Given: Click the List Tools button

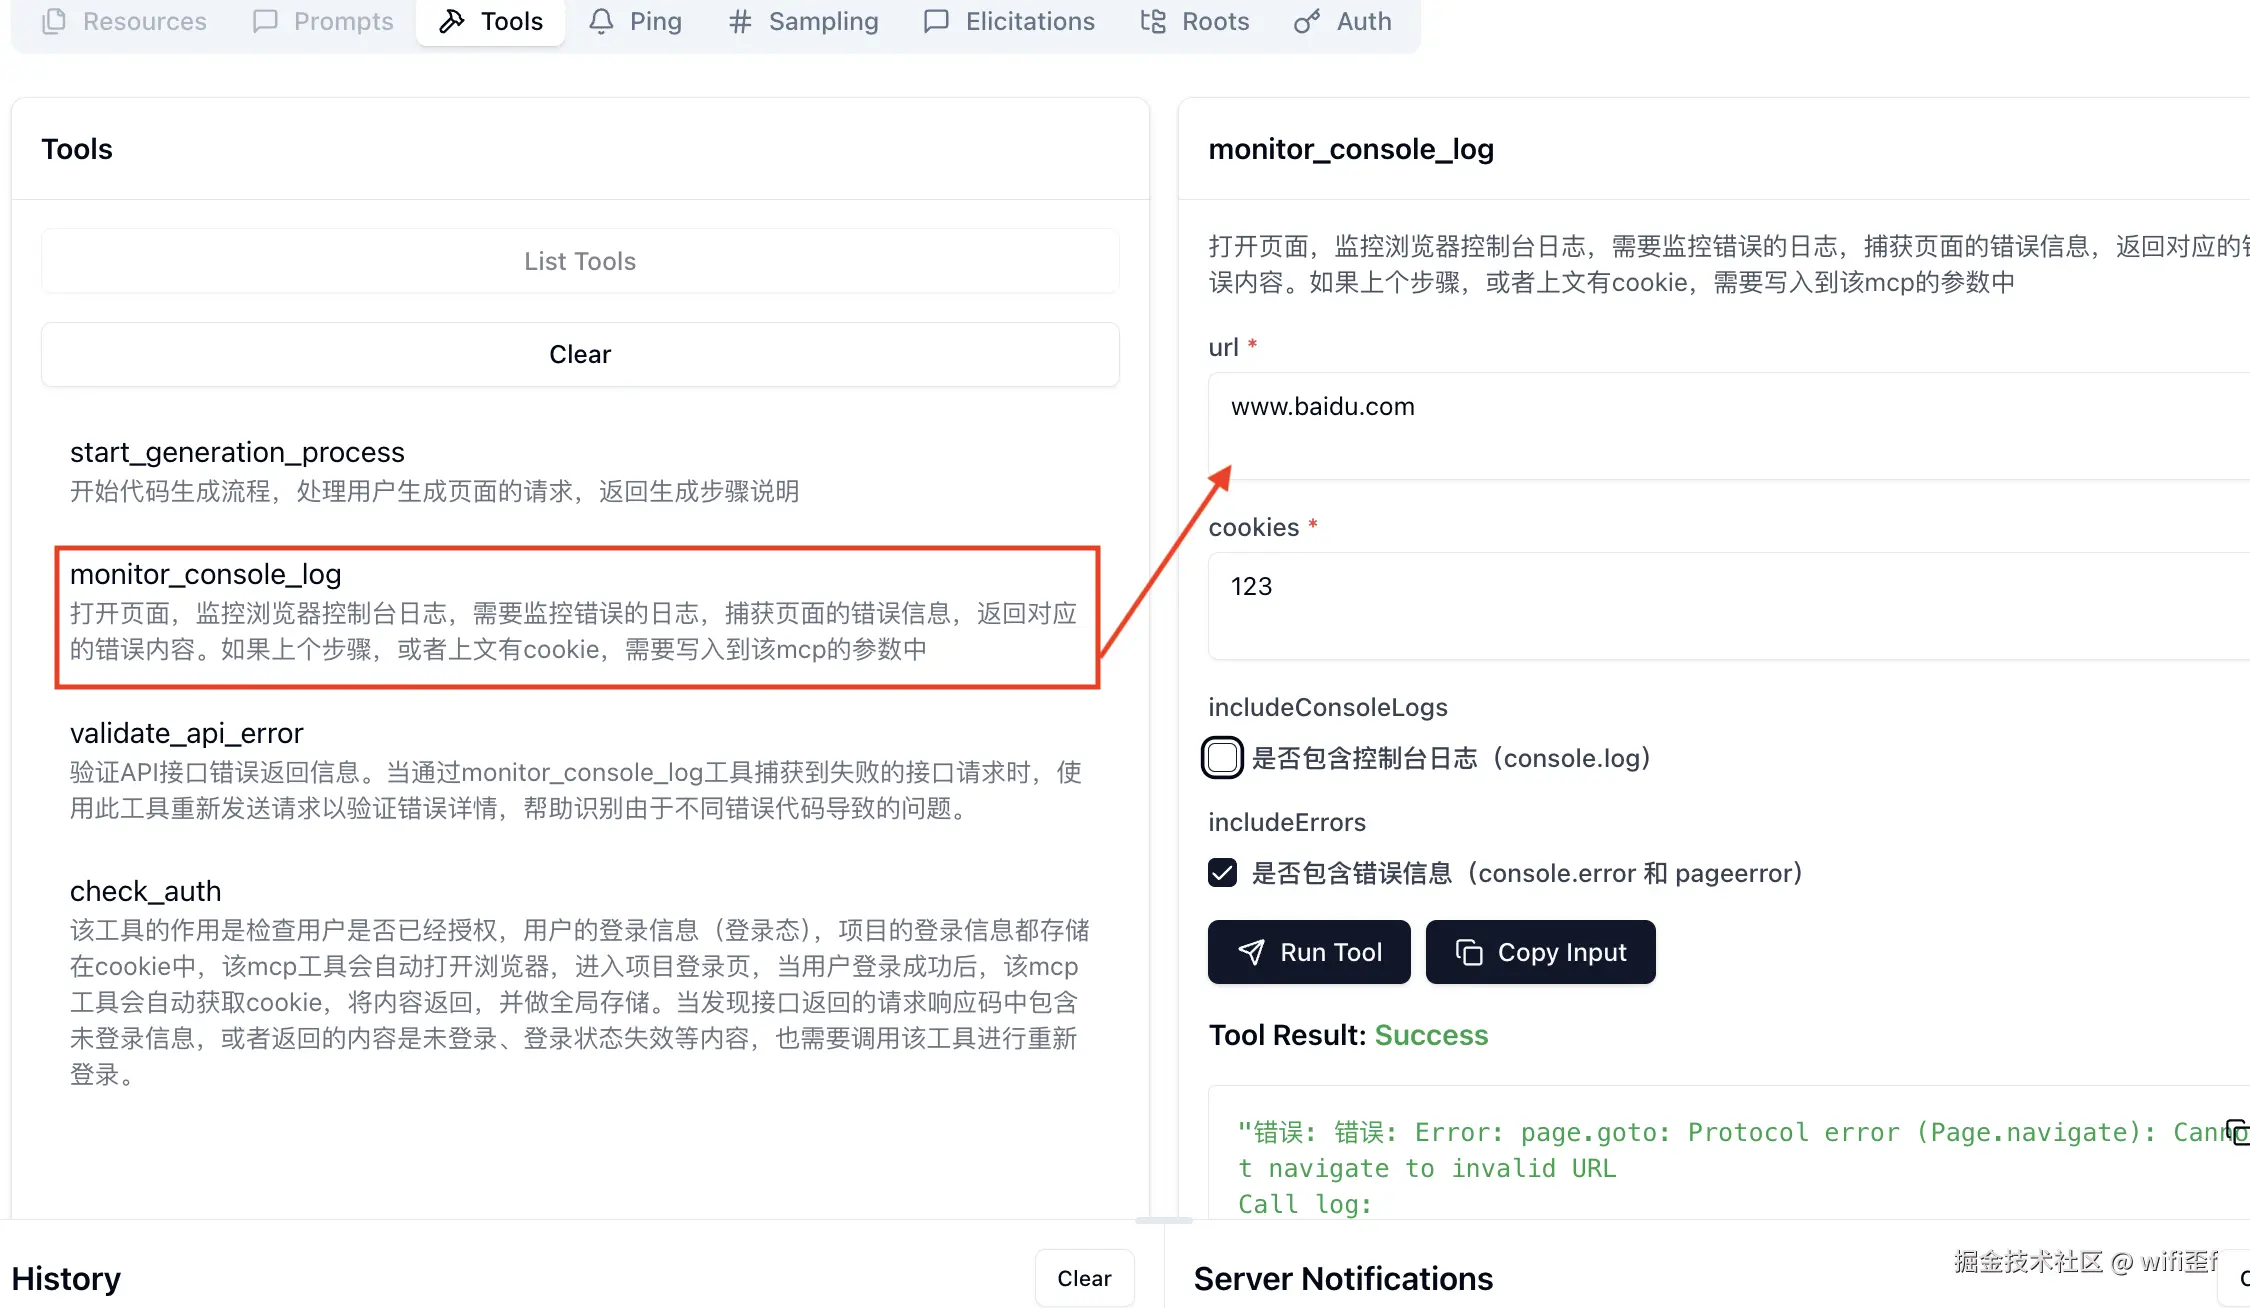Looking at the screenshot, I should [580, 261].
